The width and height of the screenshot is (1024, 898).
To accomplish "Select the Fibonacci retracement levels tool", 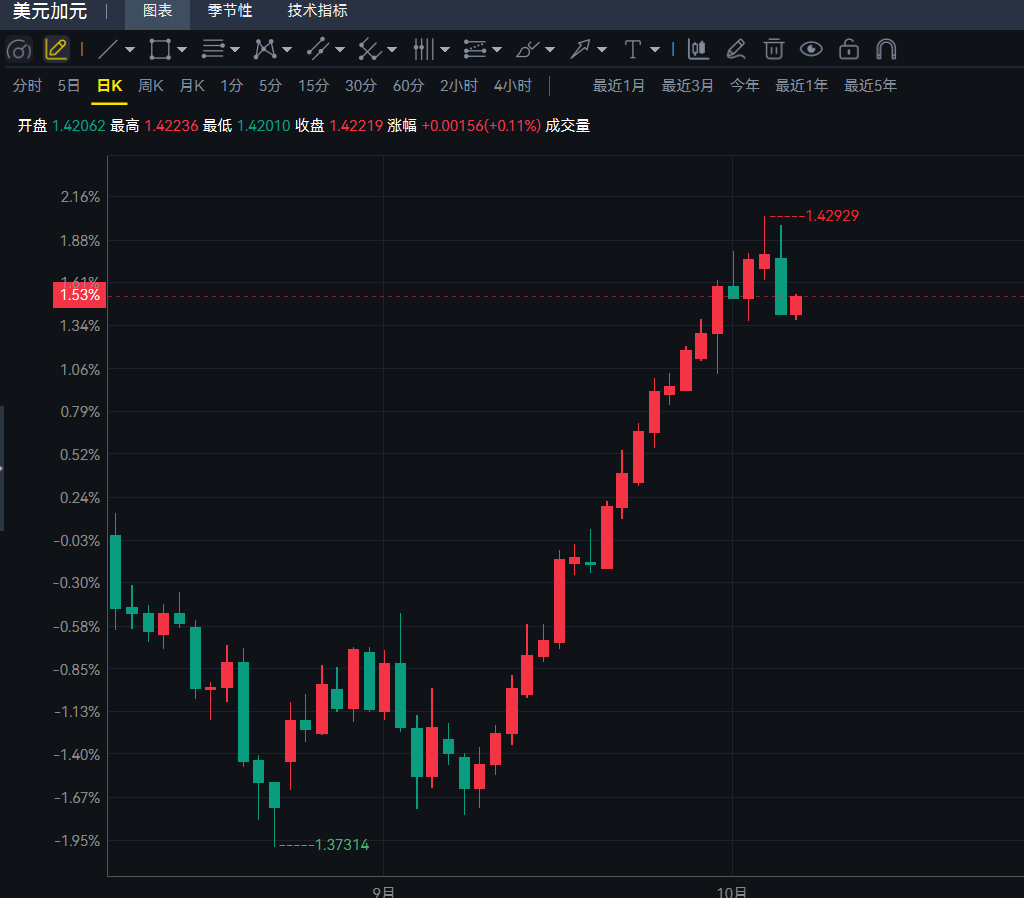I will 475,49.
